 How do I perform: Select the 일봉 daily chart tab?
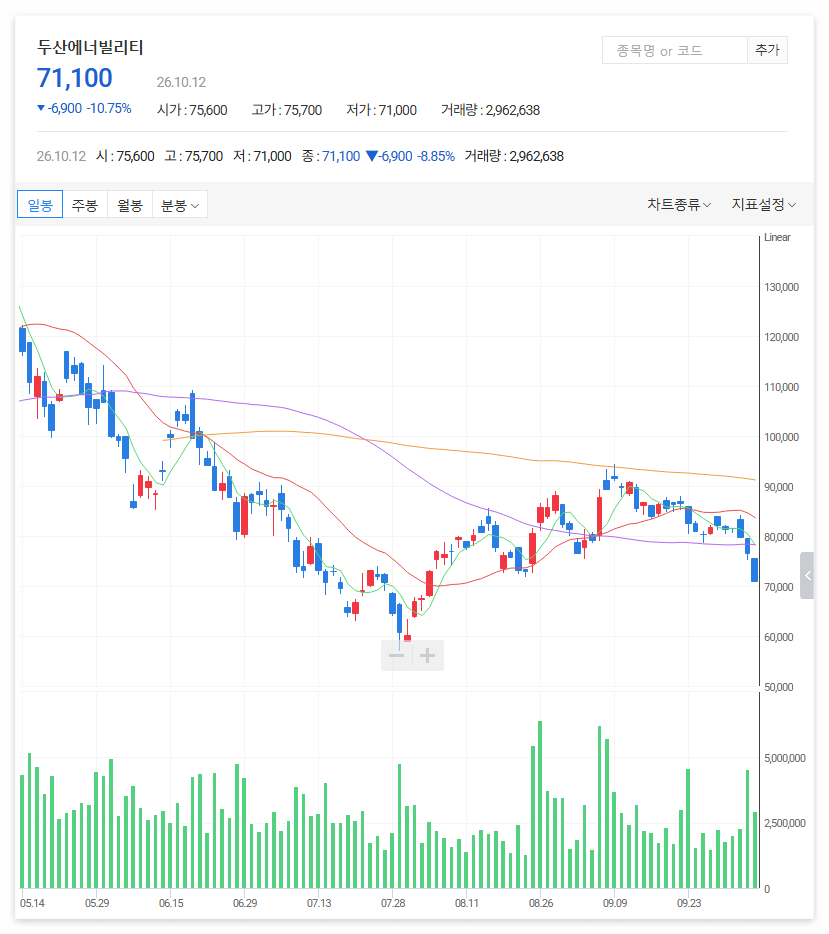coord(40,205)
